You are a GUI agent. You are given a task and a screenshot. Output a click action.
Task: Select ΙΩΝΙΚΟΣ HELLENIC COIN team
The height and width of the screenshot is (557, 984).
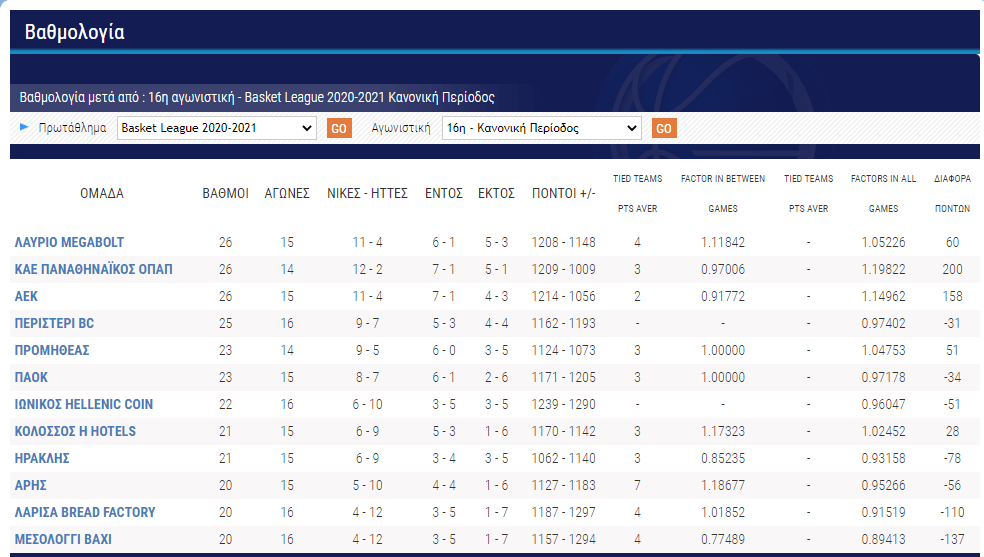click(84, 404)
